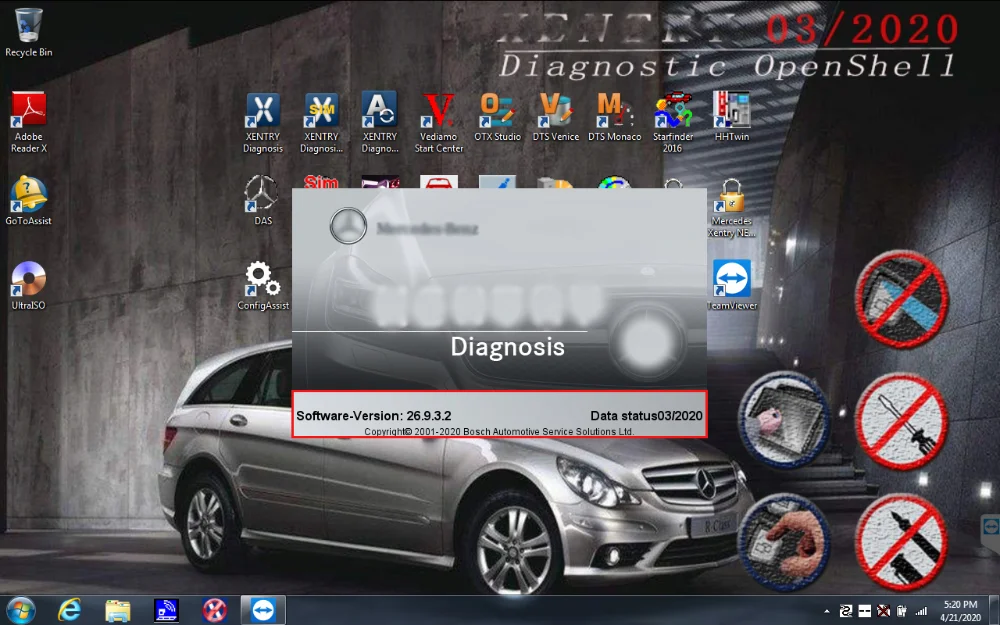Click the Diagnosis title on the splash screen
This screenshot has height=625, width=1000.
(x=508, y=346)
